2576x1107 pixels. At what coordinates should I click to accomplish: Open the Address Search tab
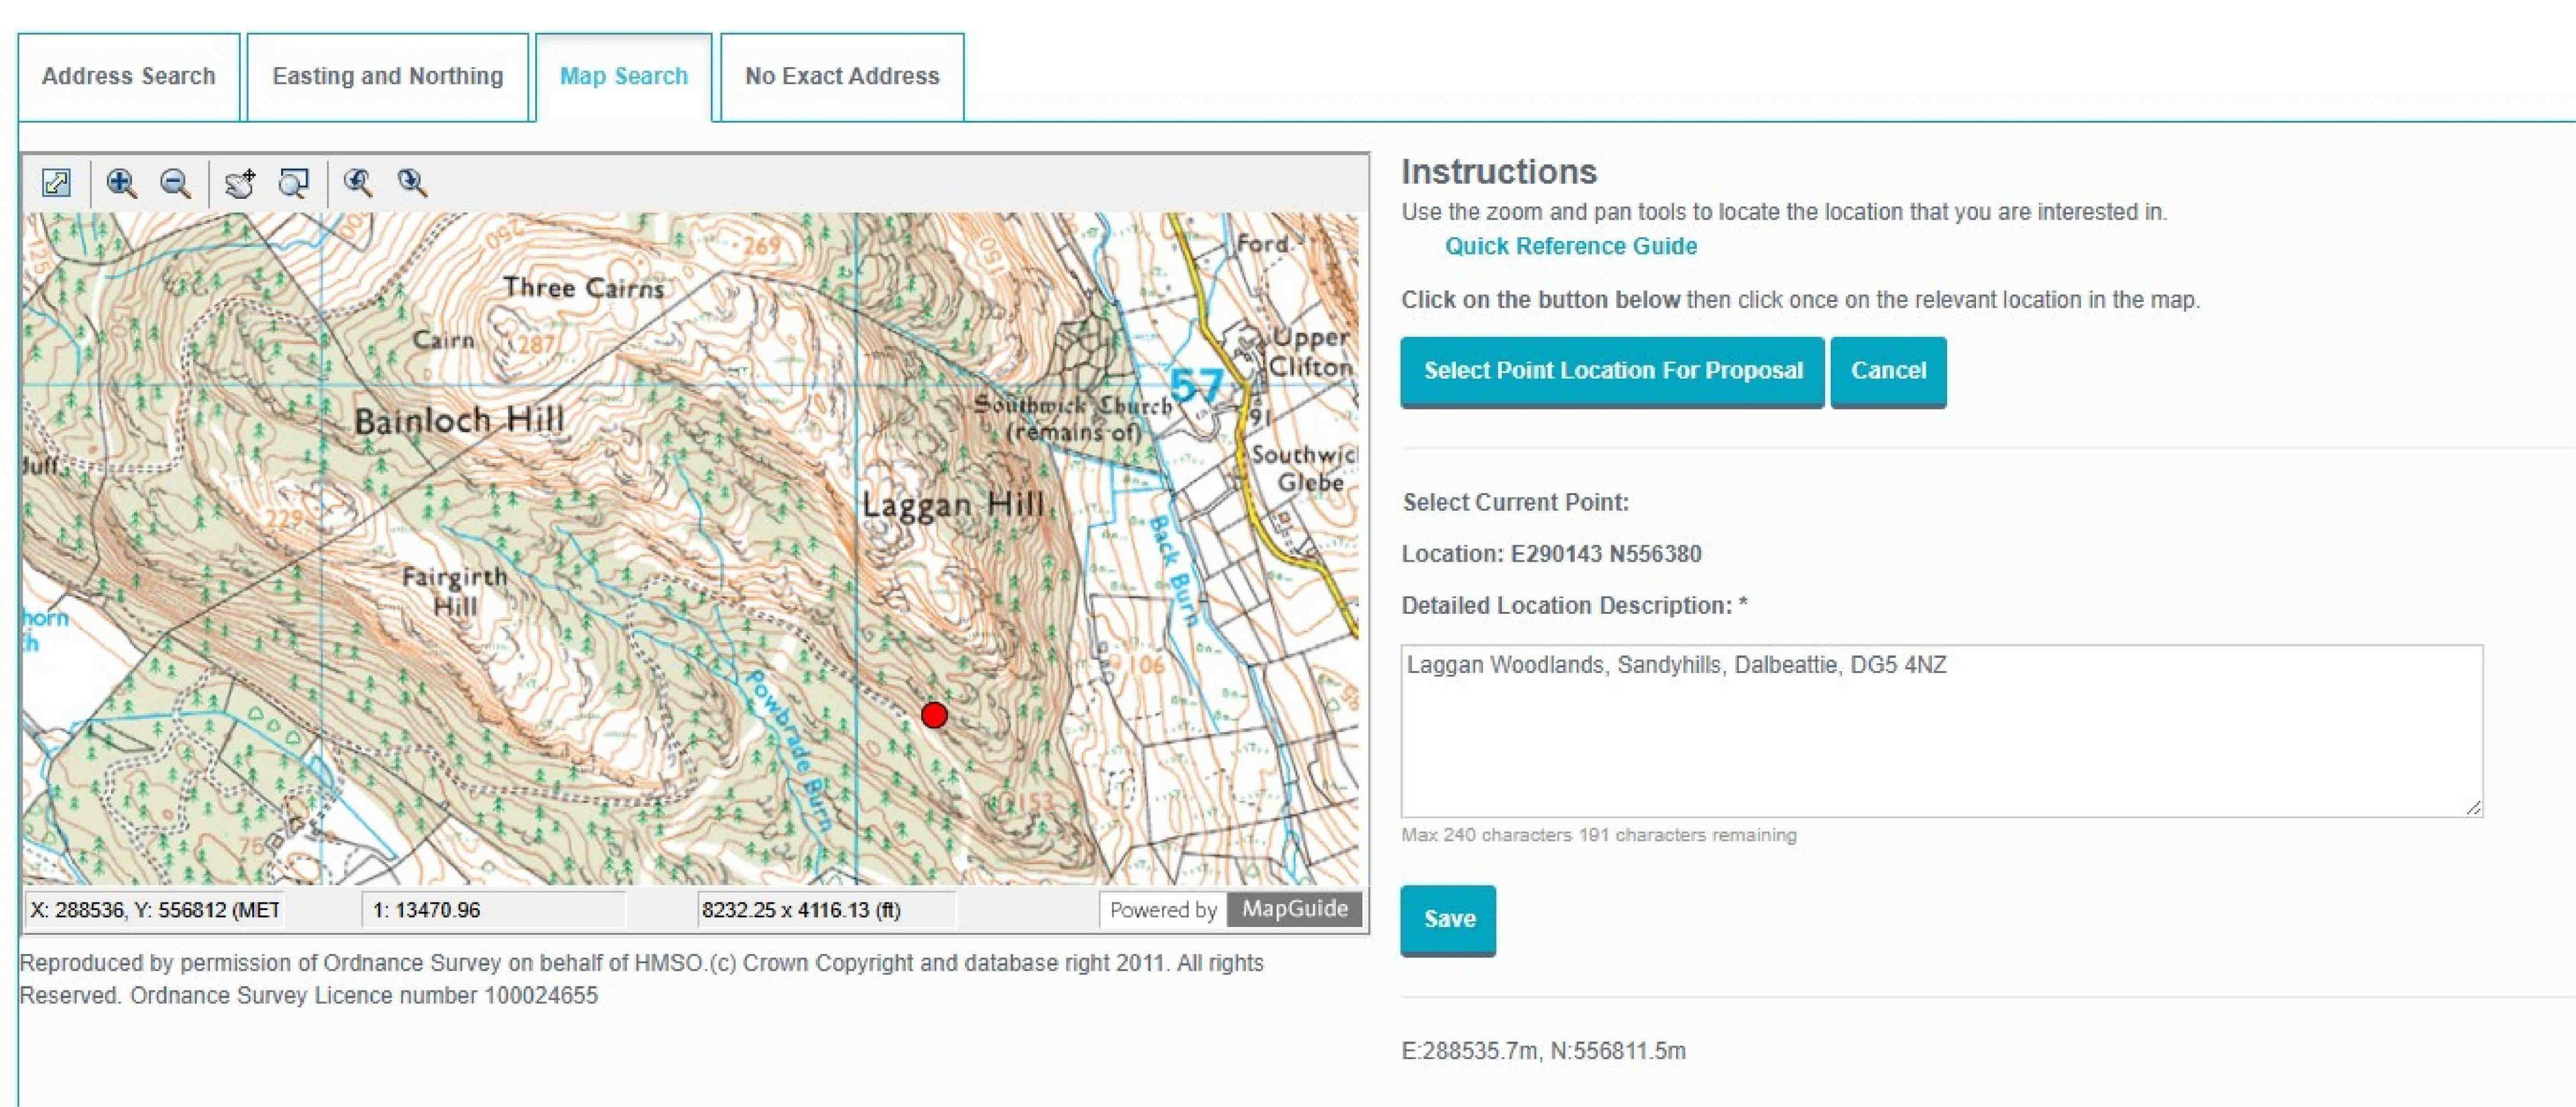pos(129,77)
